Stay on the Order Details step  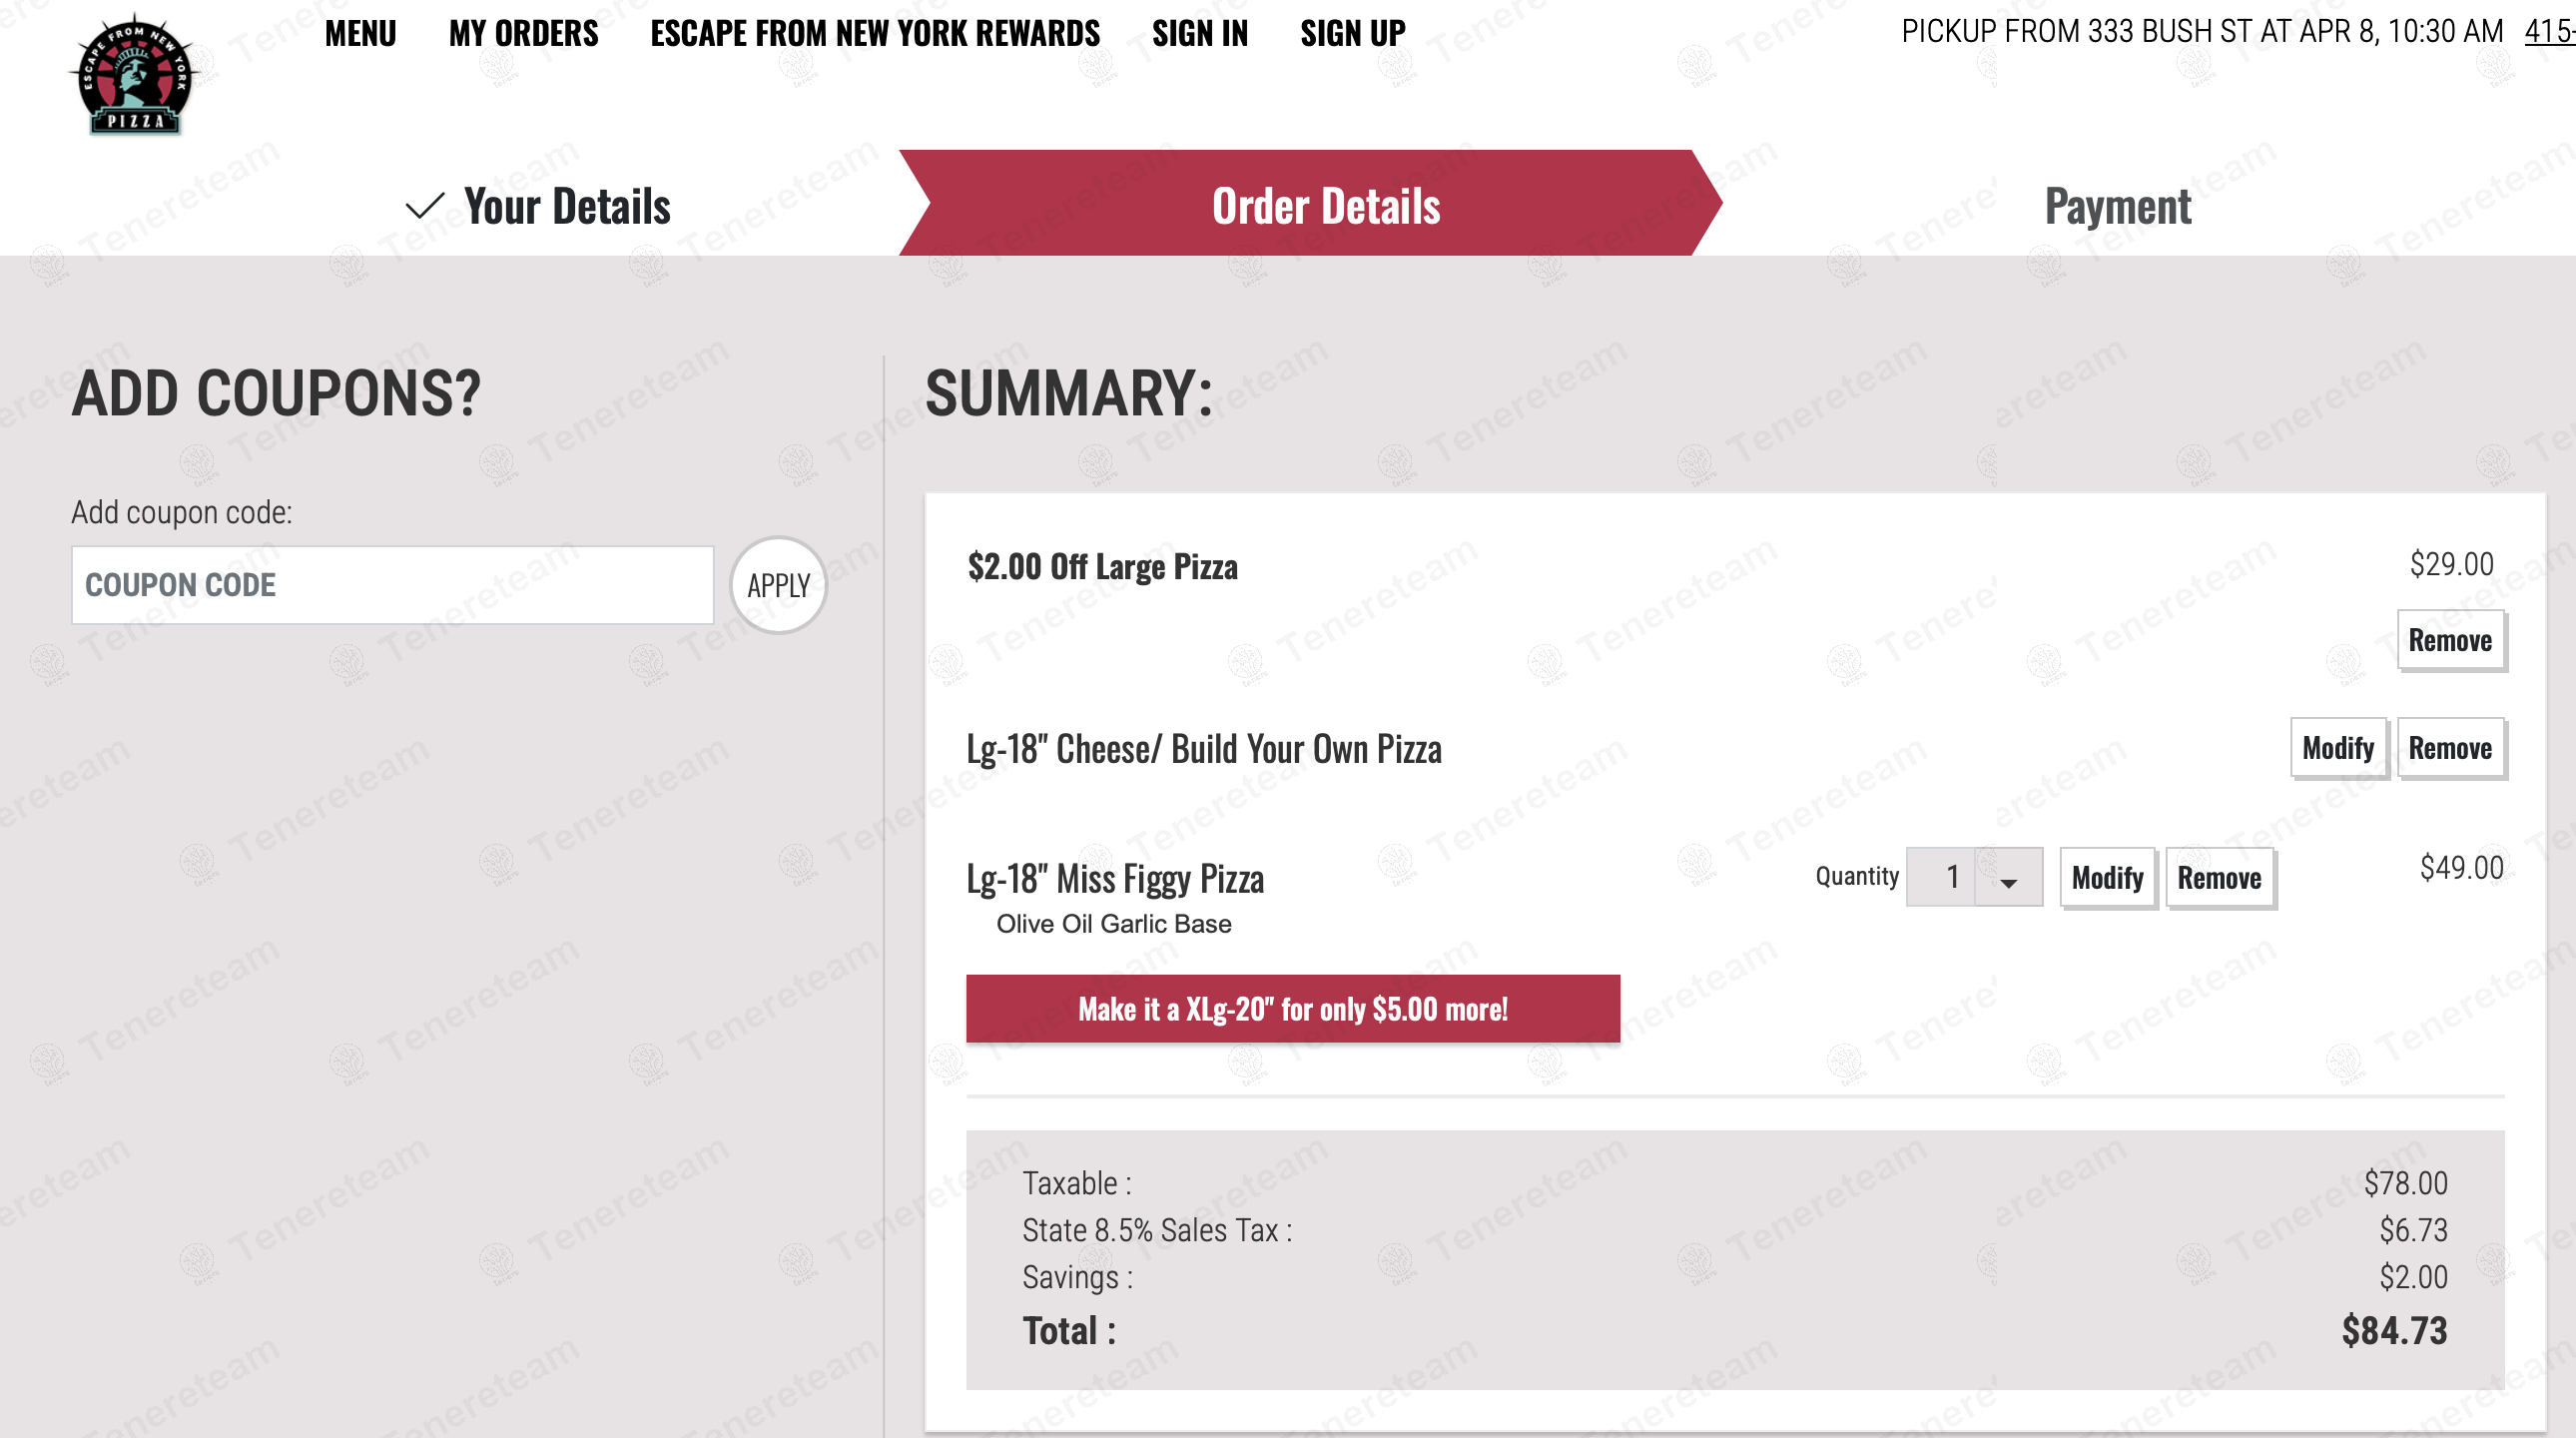pyautogui.click(x=1326, y=207)
